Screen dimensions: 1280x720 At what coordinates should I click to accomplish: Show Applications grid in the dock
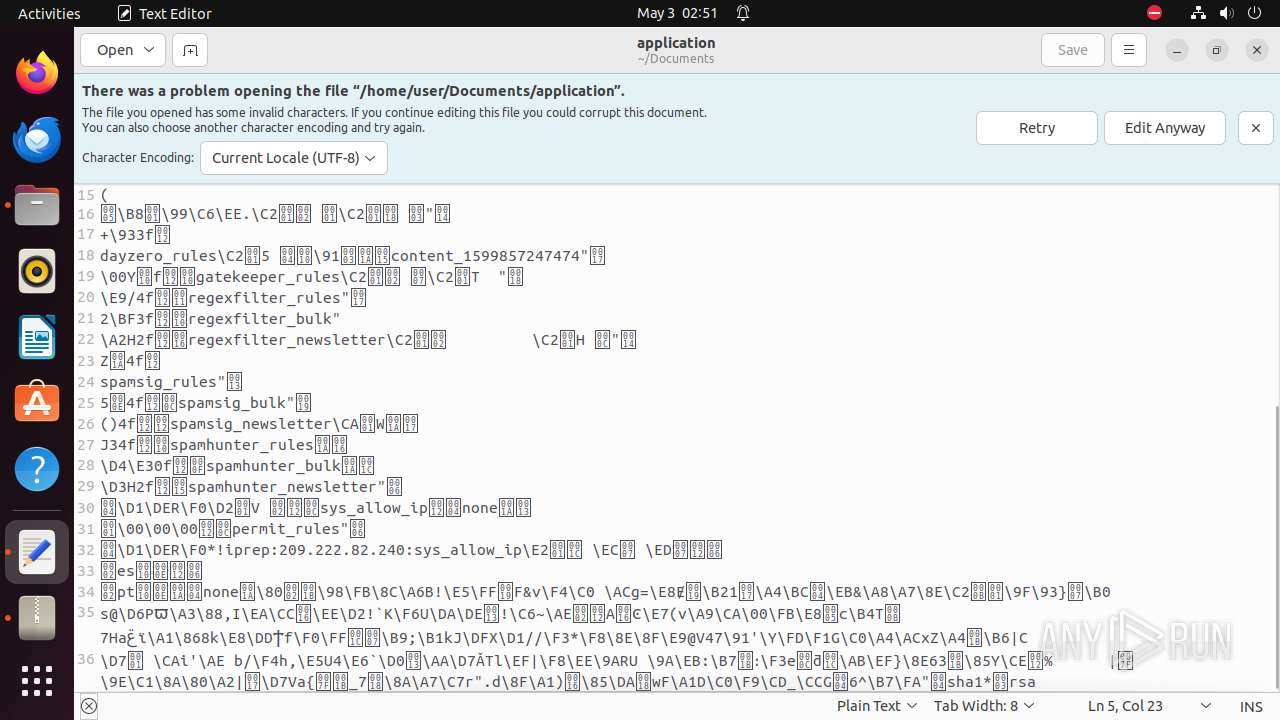point(37,681)
